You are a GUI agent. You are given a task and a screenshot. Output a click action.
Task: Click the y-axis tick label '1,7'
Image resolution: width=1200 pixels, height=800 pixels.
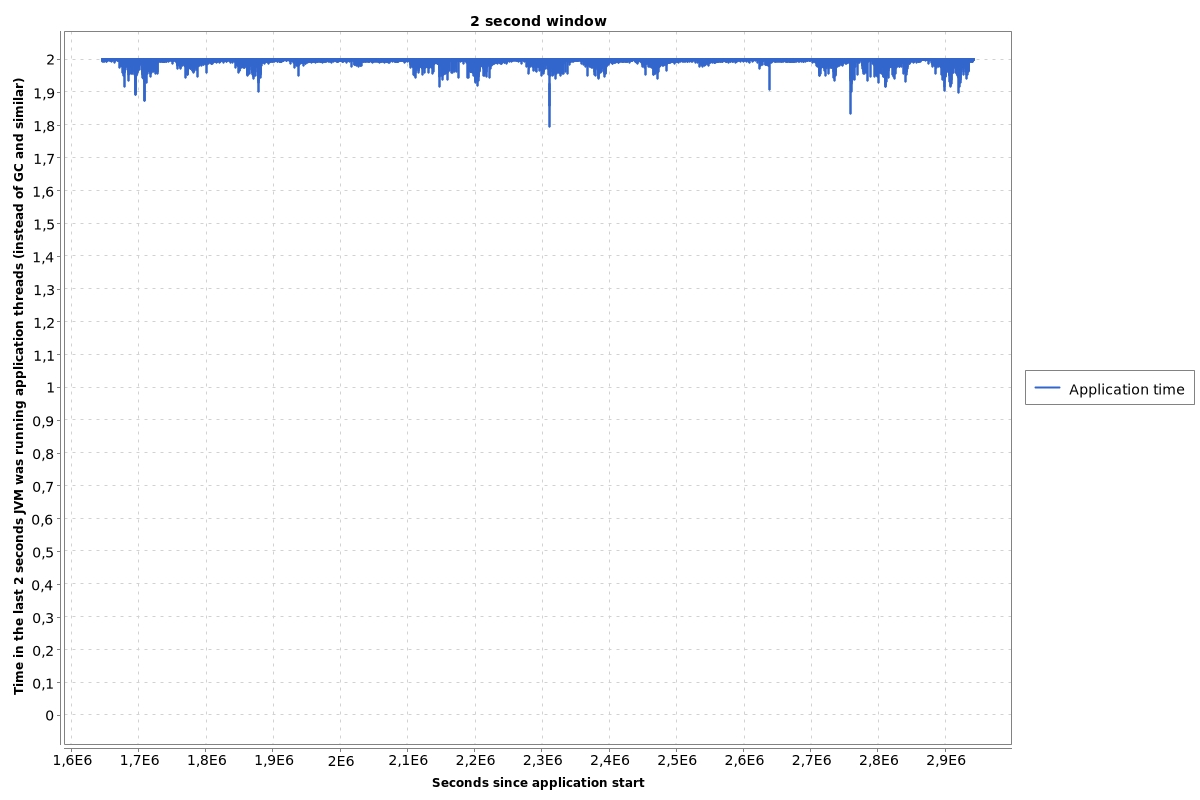tap(45, 158)
